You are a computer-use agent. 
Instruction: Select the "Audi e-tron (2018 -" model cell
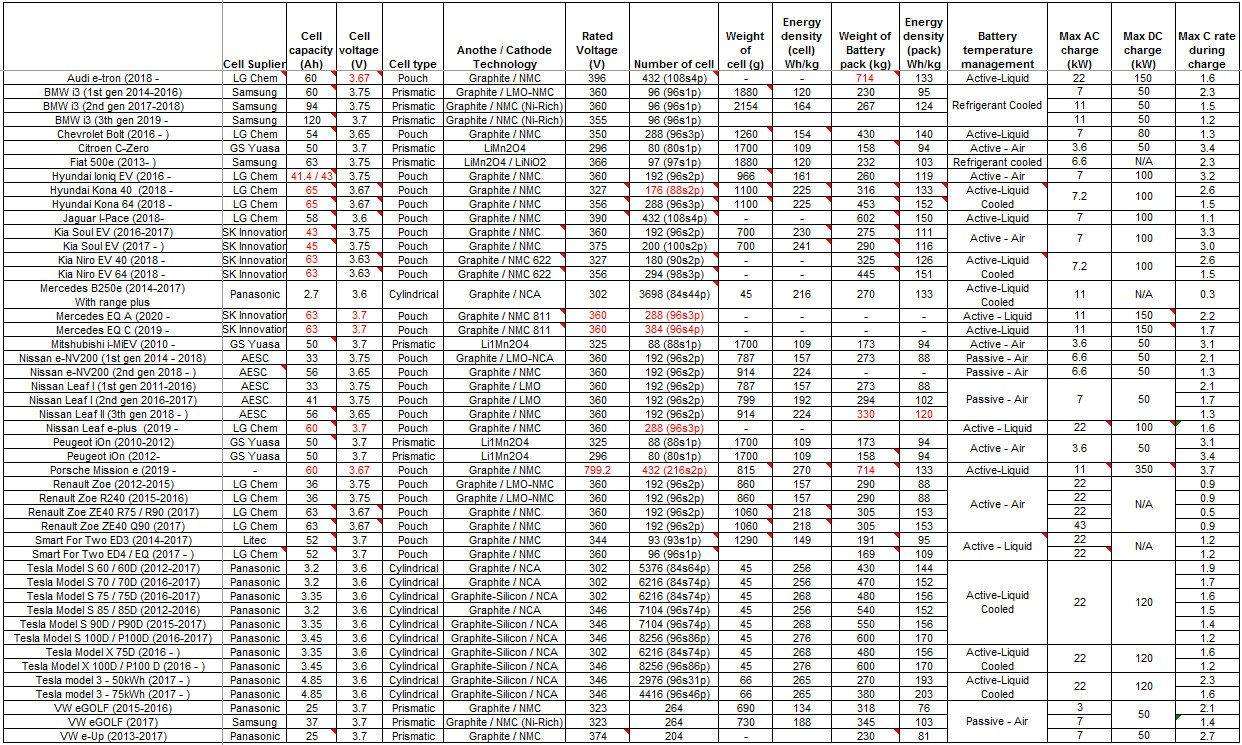[x=112, y=78]
